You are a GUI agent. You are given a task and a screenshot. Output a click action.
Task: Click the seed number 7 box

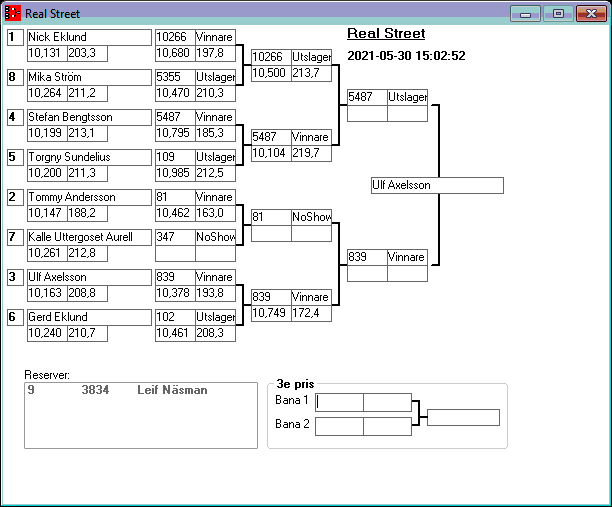click(x=15, y=237)
